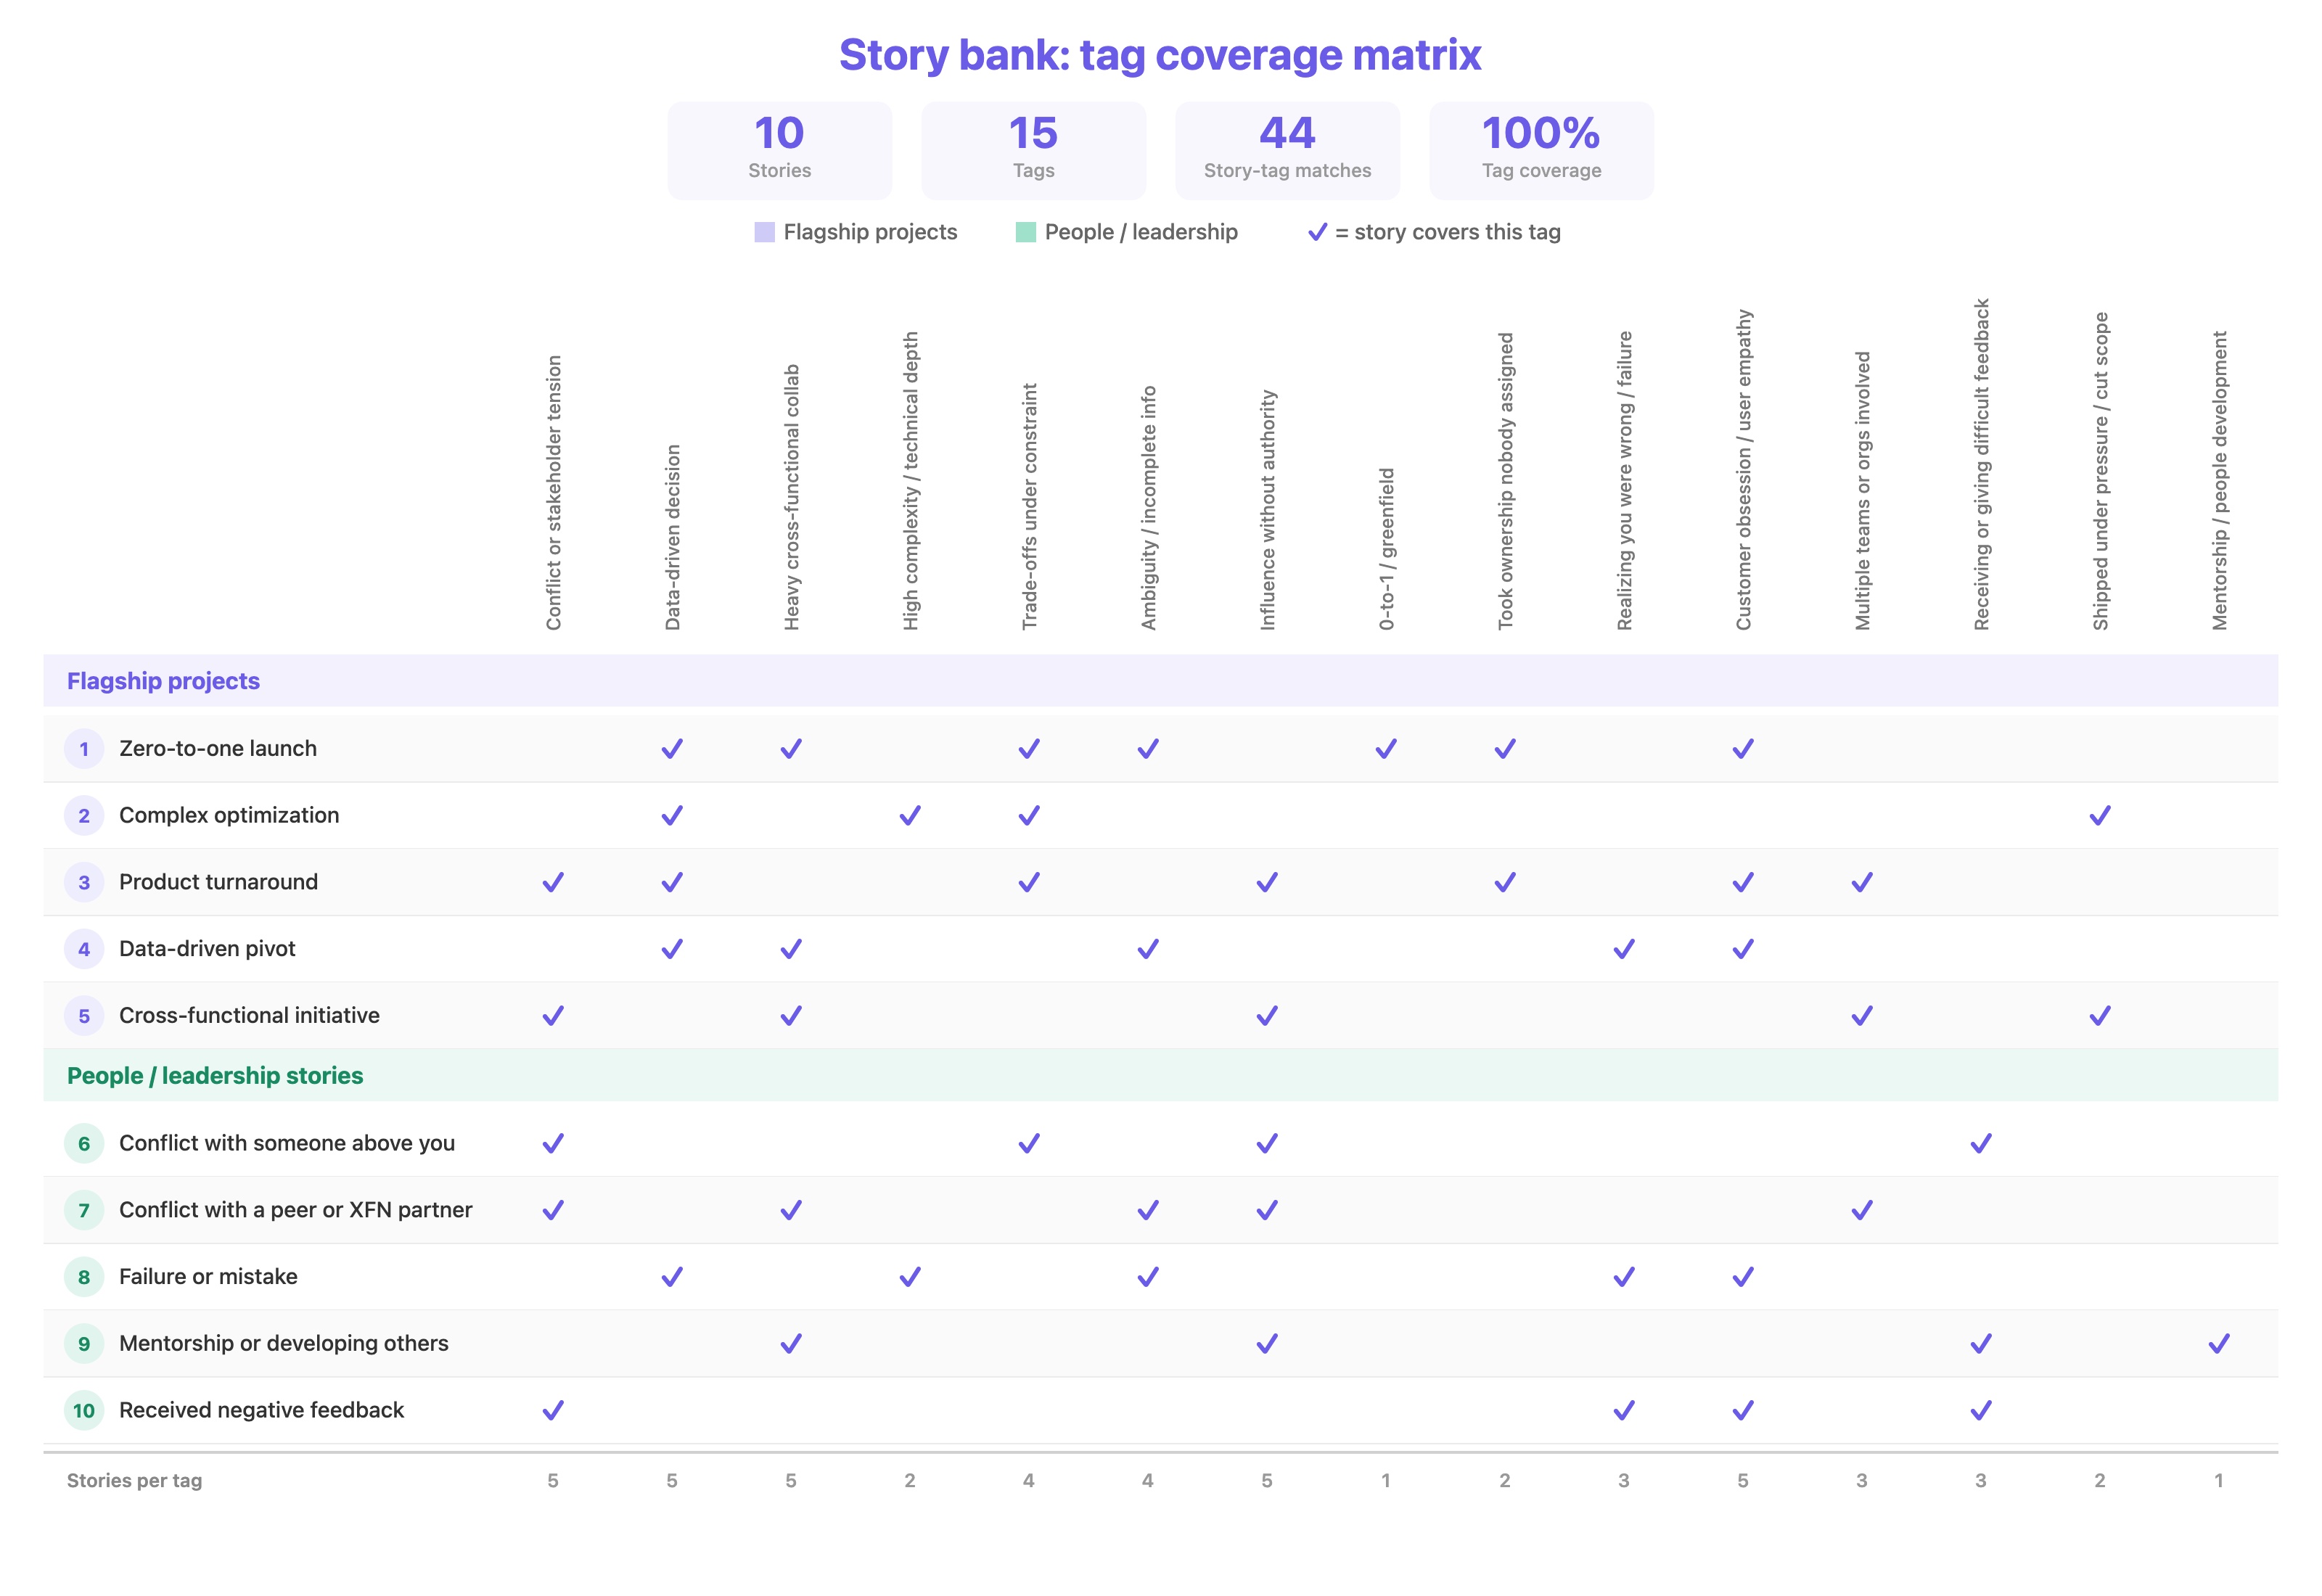Click badge 7 beside Conflict with a peer
This screenshot has height=1596, width=2322.
tap(84, 1210)
